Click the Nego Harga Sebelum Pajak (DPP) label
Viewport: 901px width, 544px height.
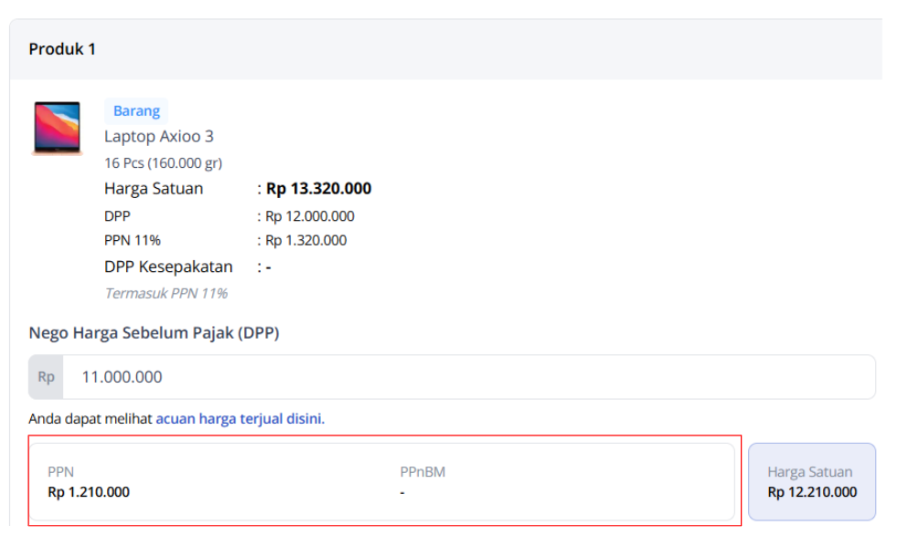[x=154, y=333]
